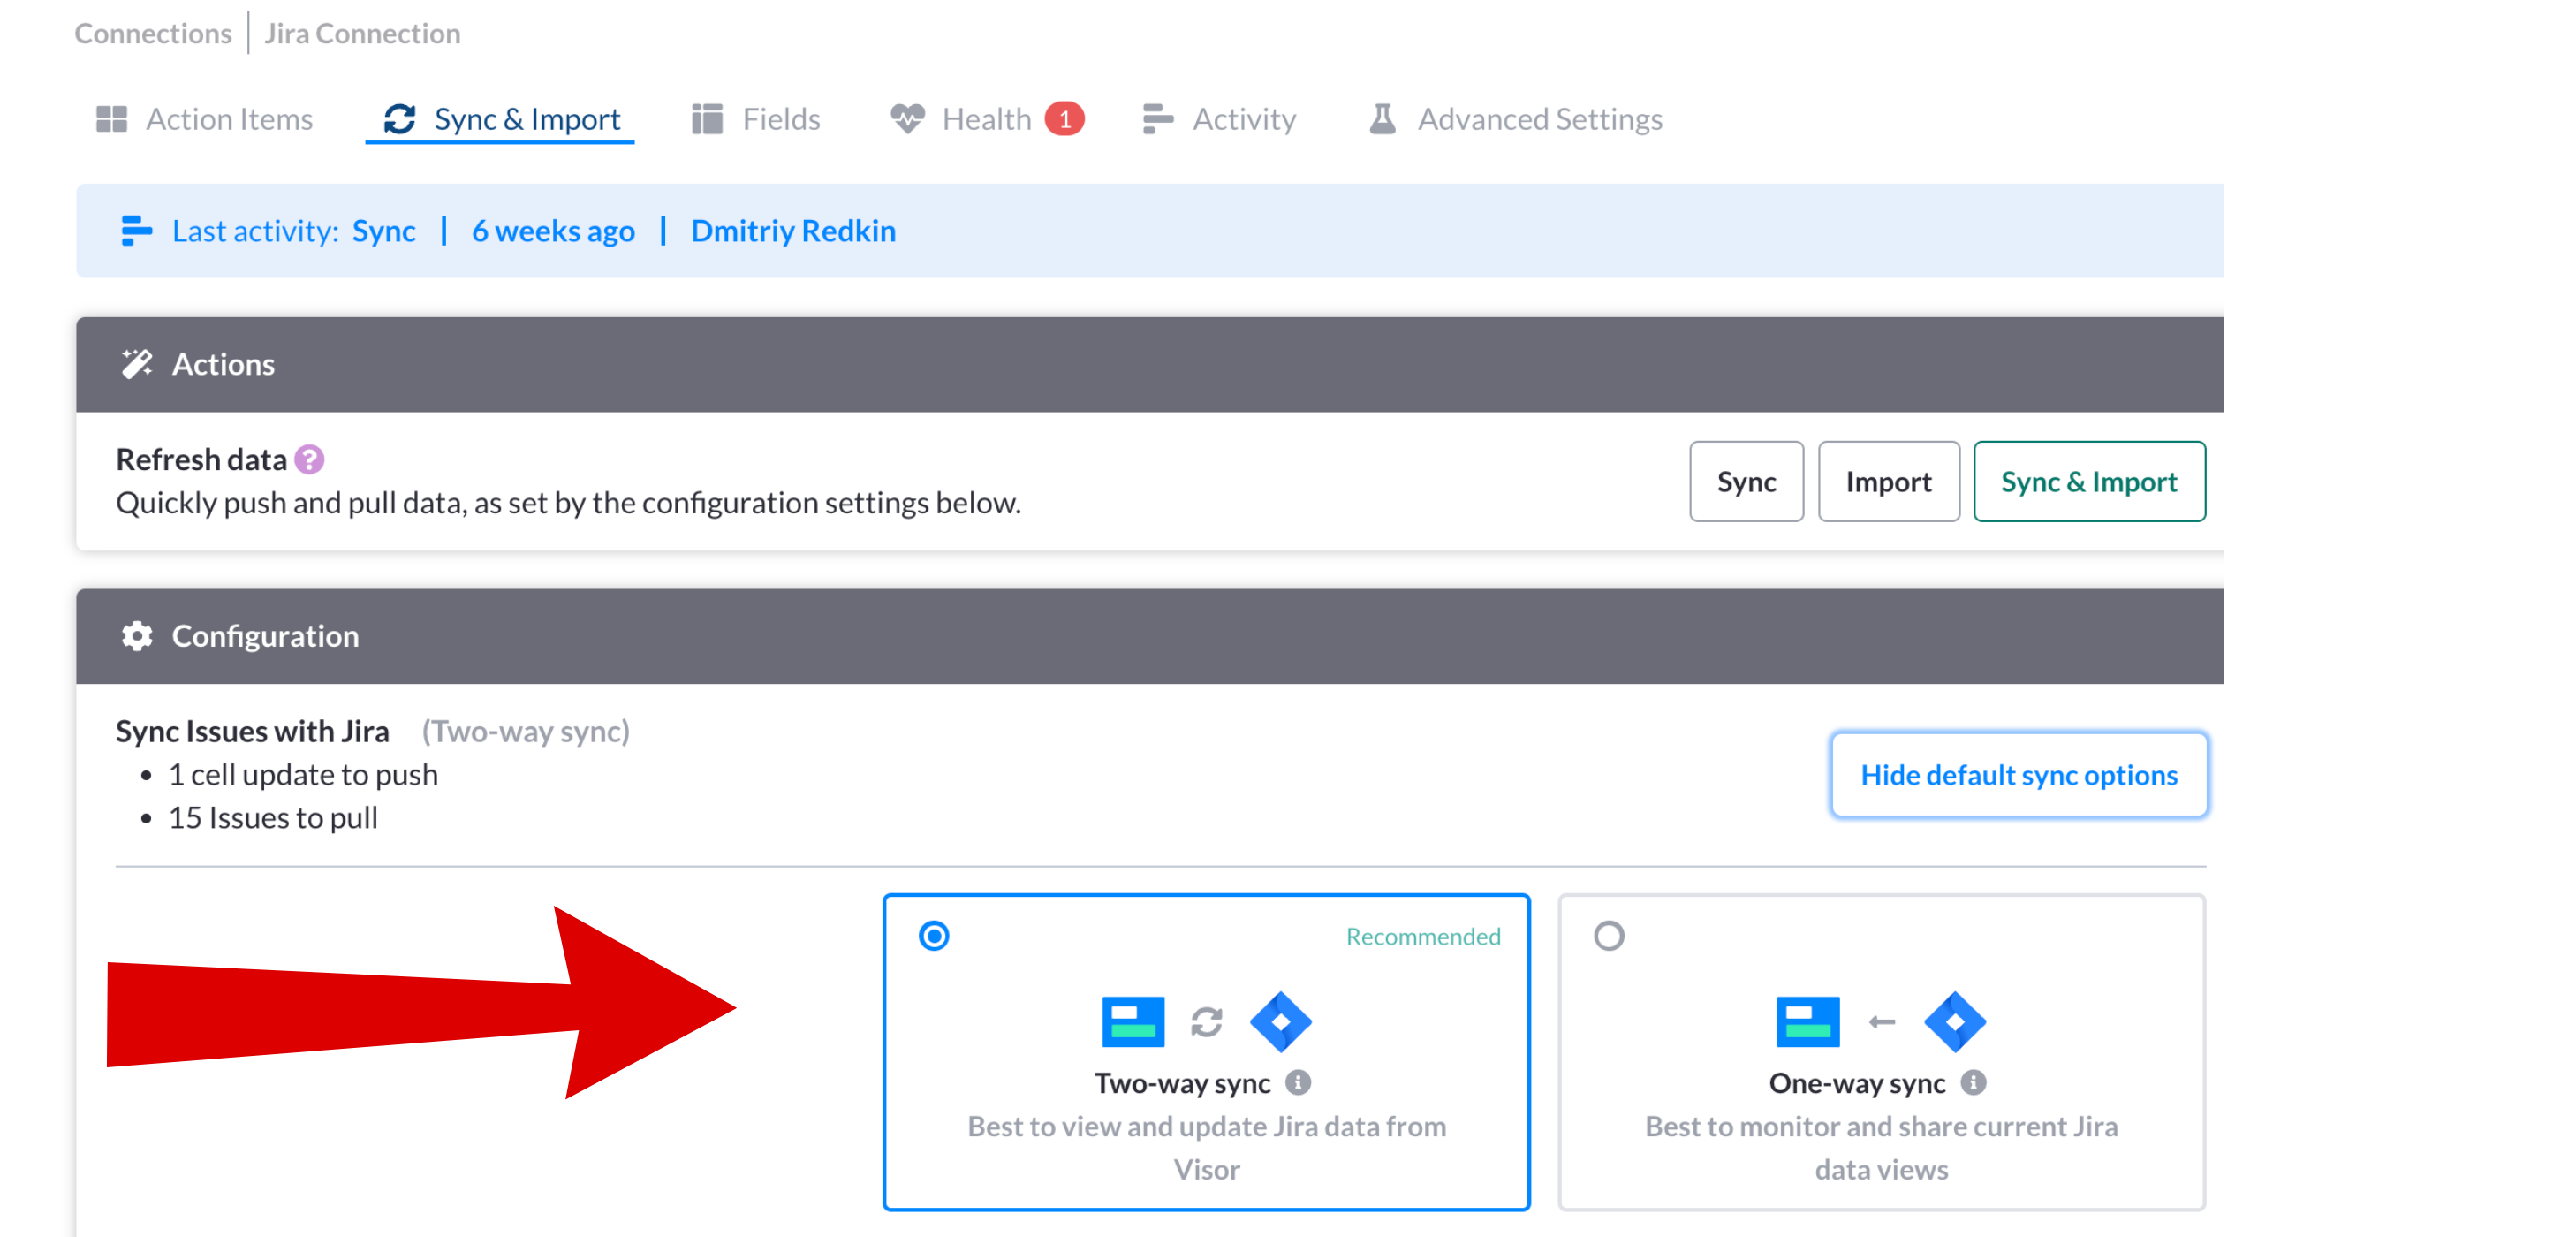Click the Jira logo in Two-way sync card
2576x1237 pixels.
click(1281, 1022)
